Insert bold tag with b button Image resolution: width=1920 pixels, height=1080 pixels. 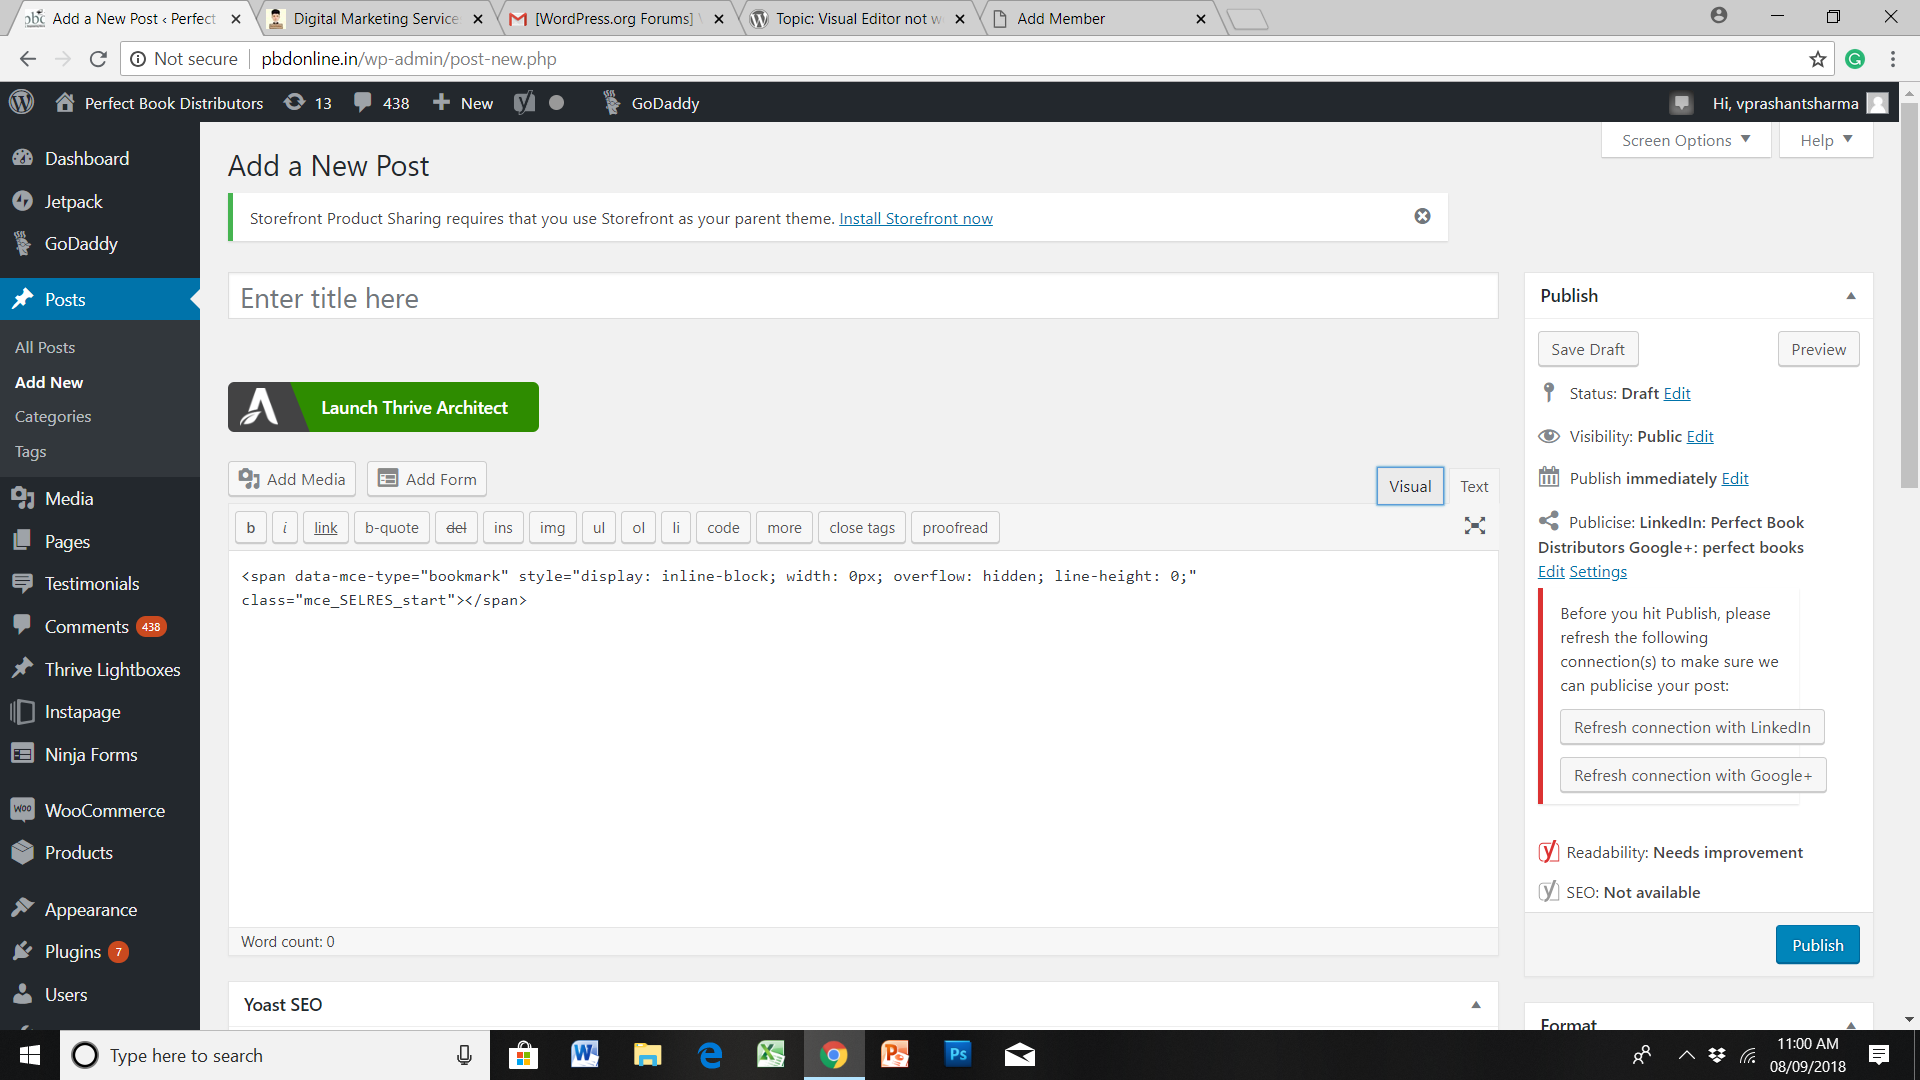pos(251,527)
